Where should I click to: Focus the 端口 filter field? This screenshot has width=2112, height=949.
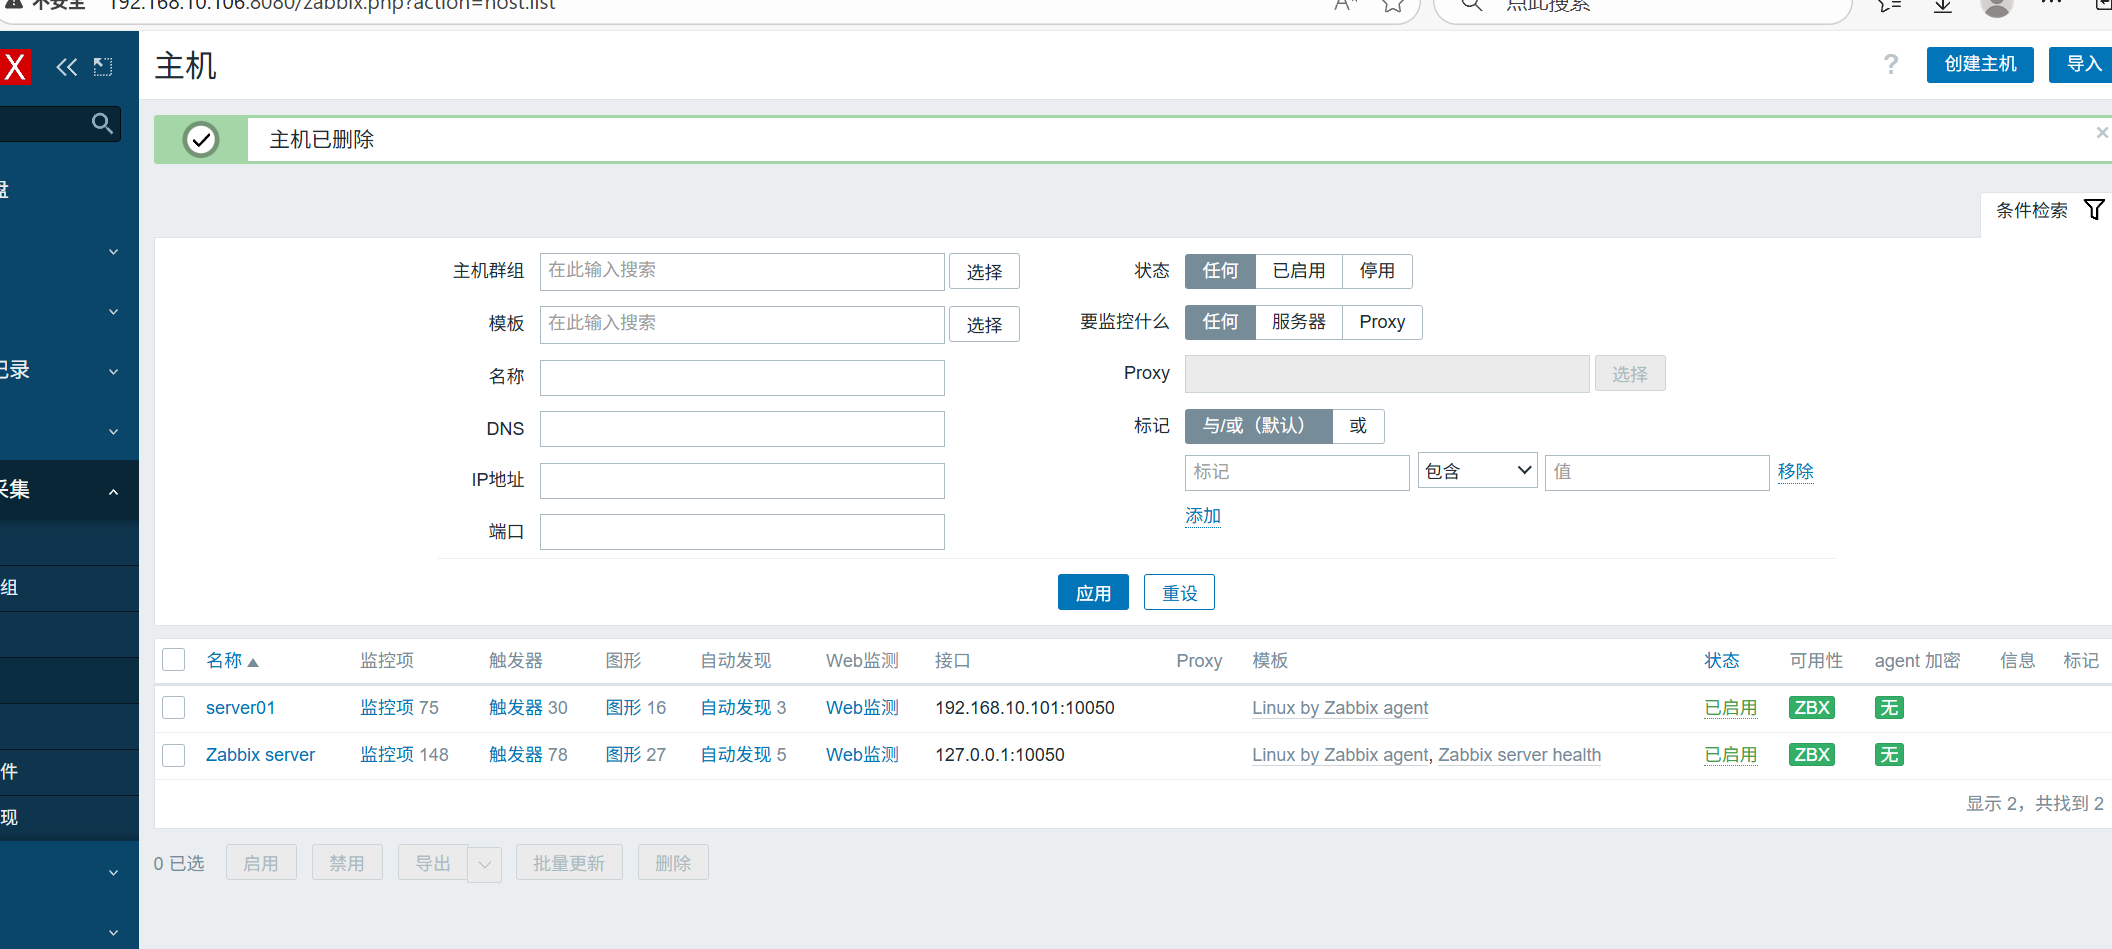click(742, 532)
